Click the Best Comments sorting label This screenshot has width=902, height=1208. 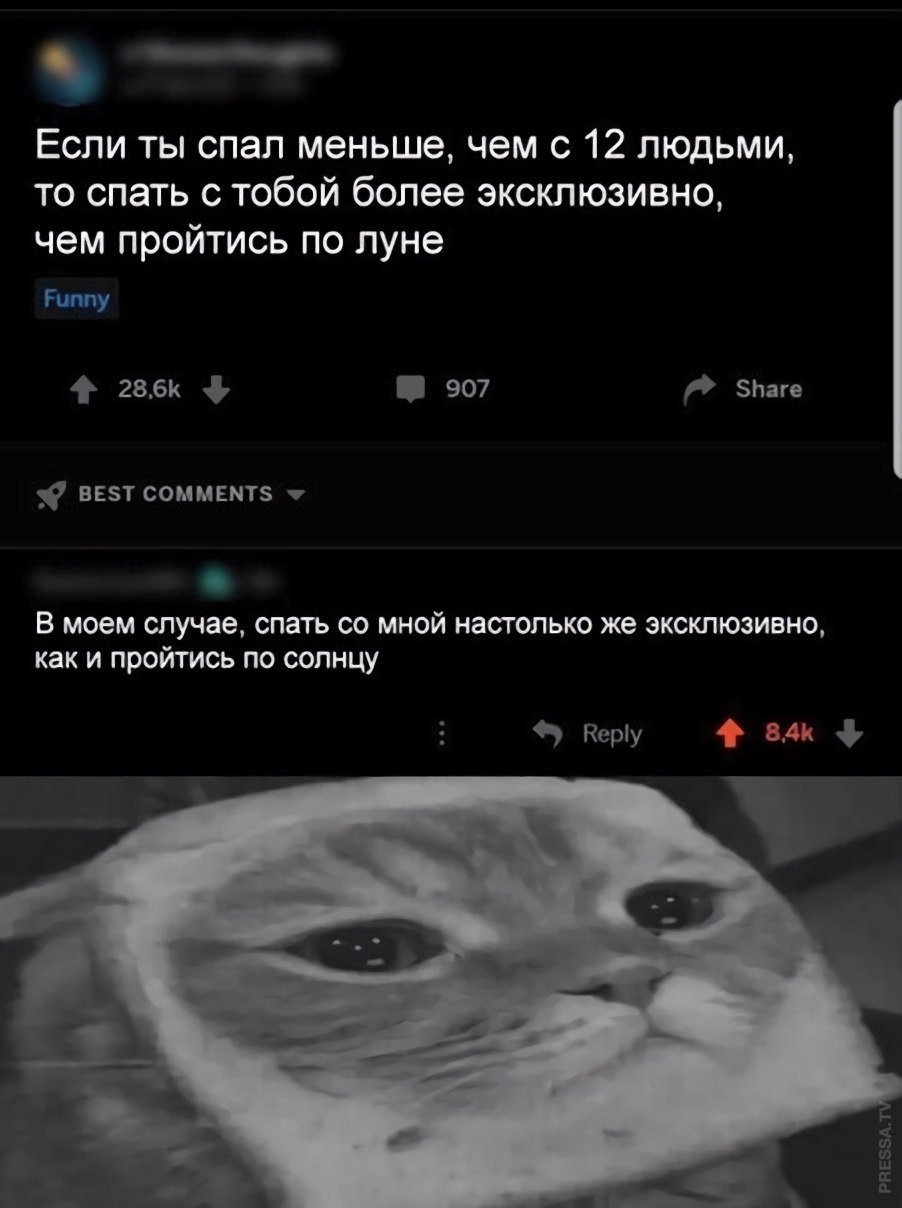point(175,494)
